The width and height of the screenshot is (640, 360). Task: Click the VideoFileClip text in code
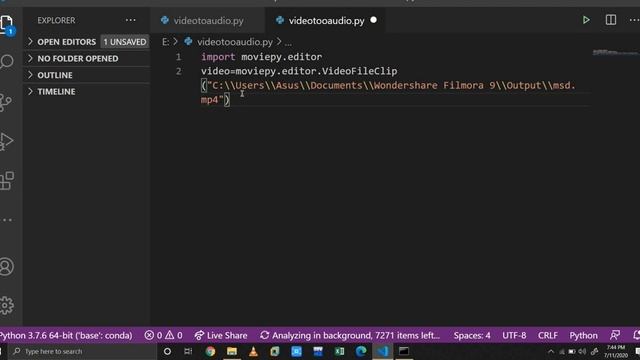tap(359, 71)
